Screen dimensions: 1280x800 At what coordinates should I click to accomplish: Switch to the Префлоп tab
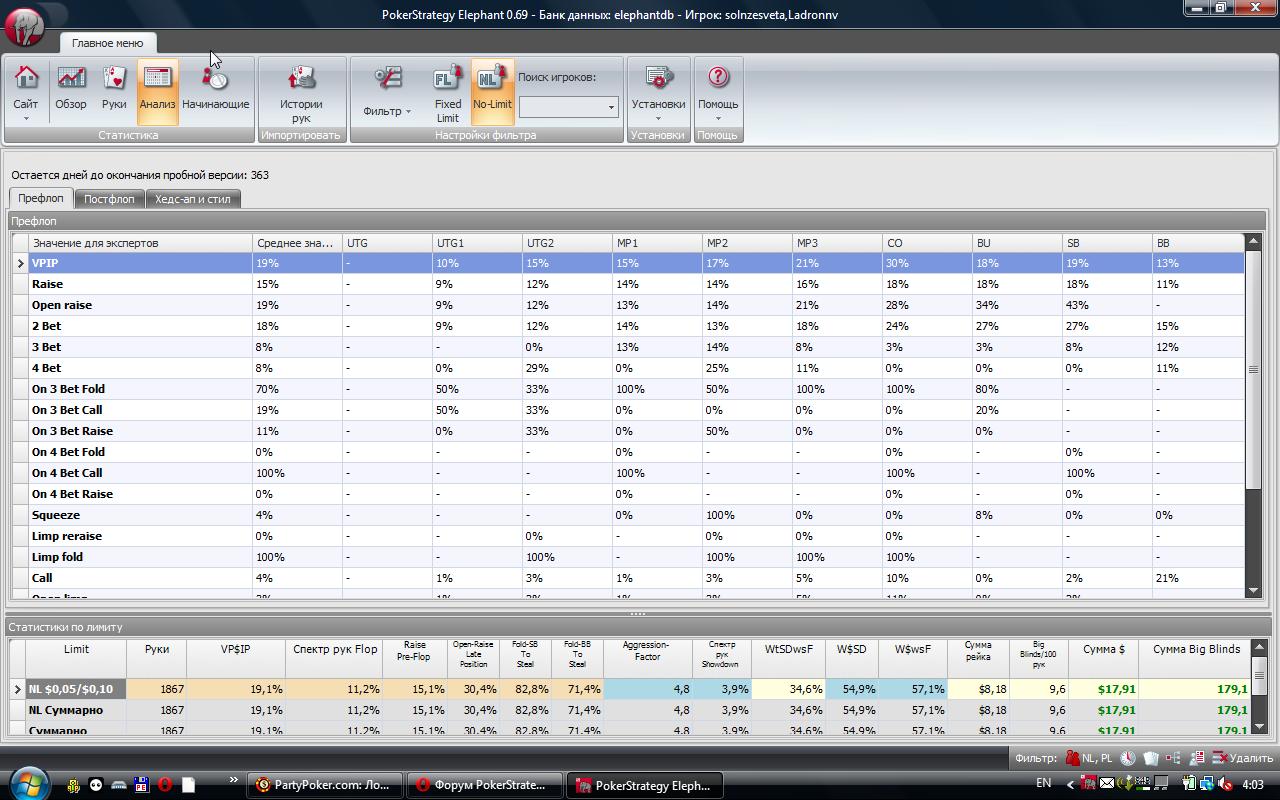(x=41, y=198)
